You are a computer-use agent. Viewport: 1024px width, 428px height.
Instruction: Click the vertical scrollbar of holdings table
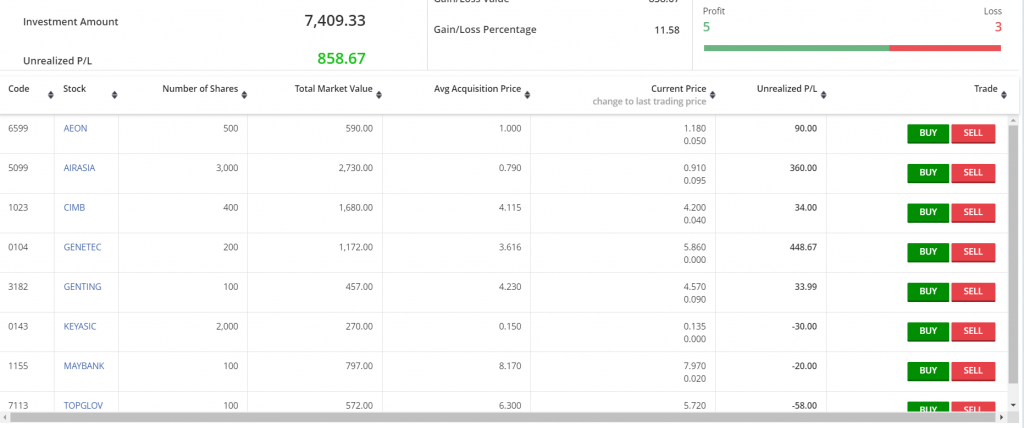point(1014,255)
